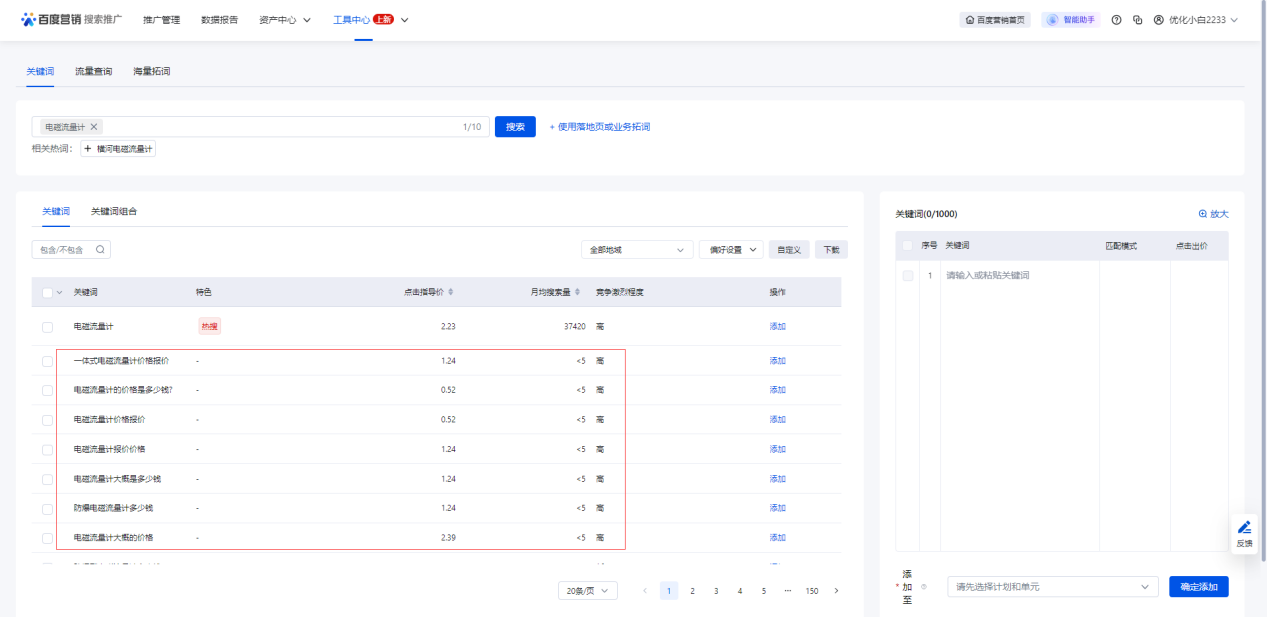Open the 20条/页 page size dropdown

click(x=588, y=591)
